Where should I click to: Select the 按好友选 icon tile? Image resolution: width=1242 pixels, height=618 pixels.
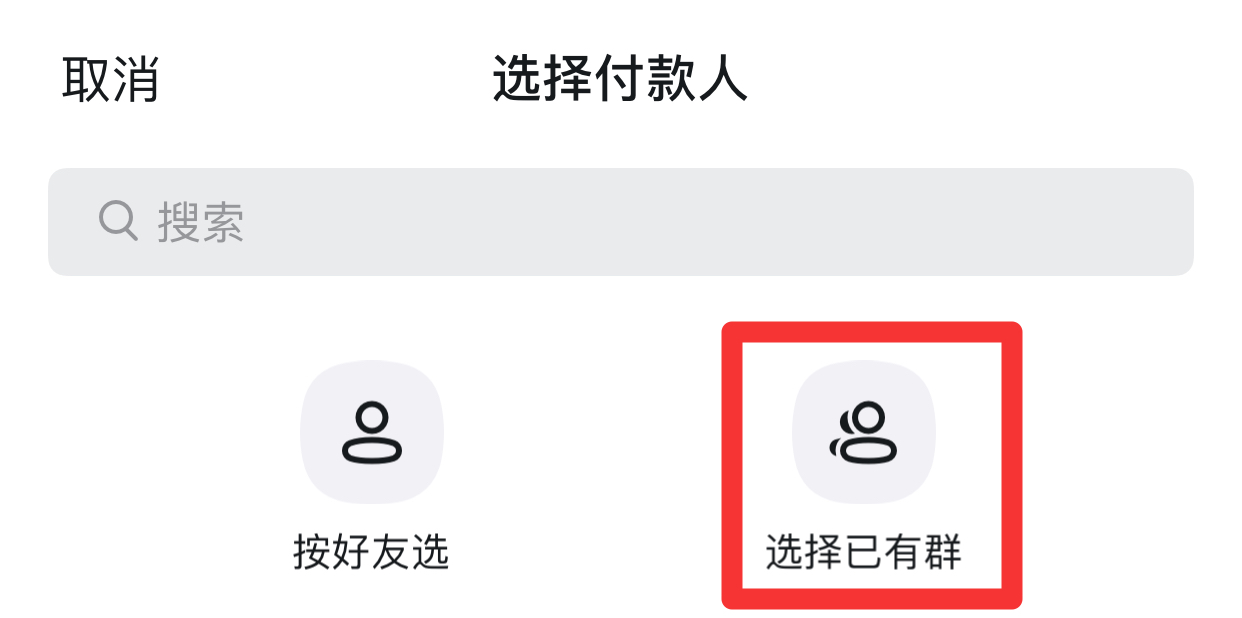pyautogui.click(x=371, y=432)
